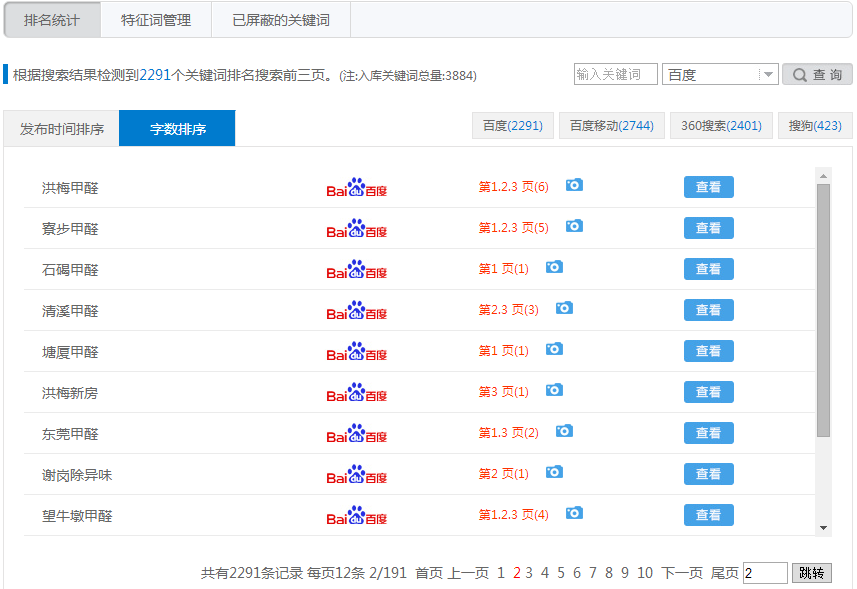Click camera snapshot icon for 洪梅甲醛
The height and width of the screenshot is (589, 857).
pyautogui.click(x=574, y=185)
